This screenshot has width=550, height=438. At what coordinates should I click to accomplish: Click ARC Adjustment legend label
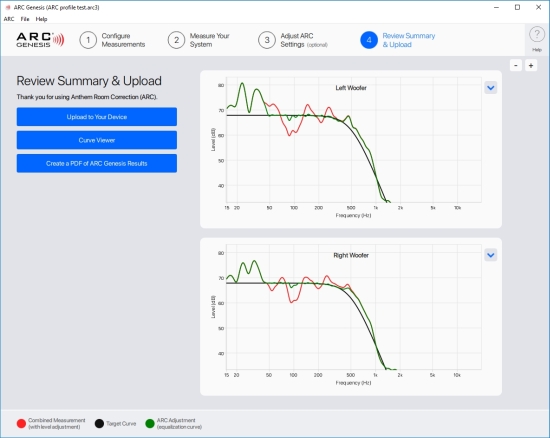point(179,423)
